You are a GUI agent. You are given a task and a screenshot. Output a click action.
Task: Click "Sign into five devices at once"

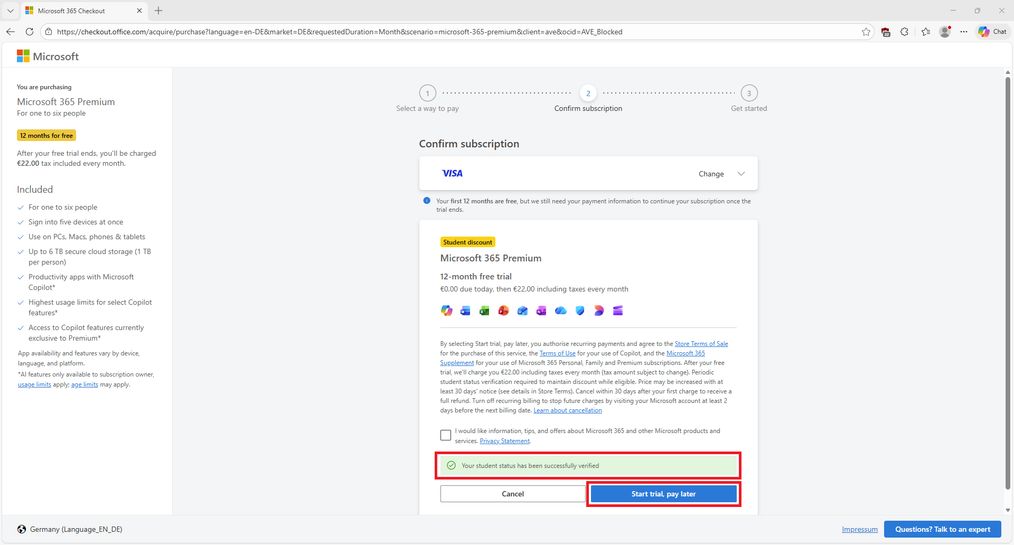pos(76,222)
